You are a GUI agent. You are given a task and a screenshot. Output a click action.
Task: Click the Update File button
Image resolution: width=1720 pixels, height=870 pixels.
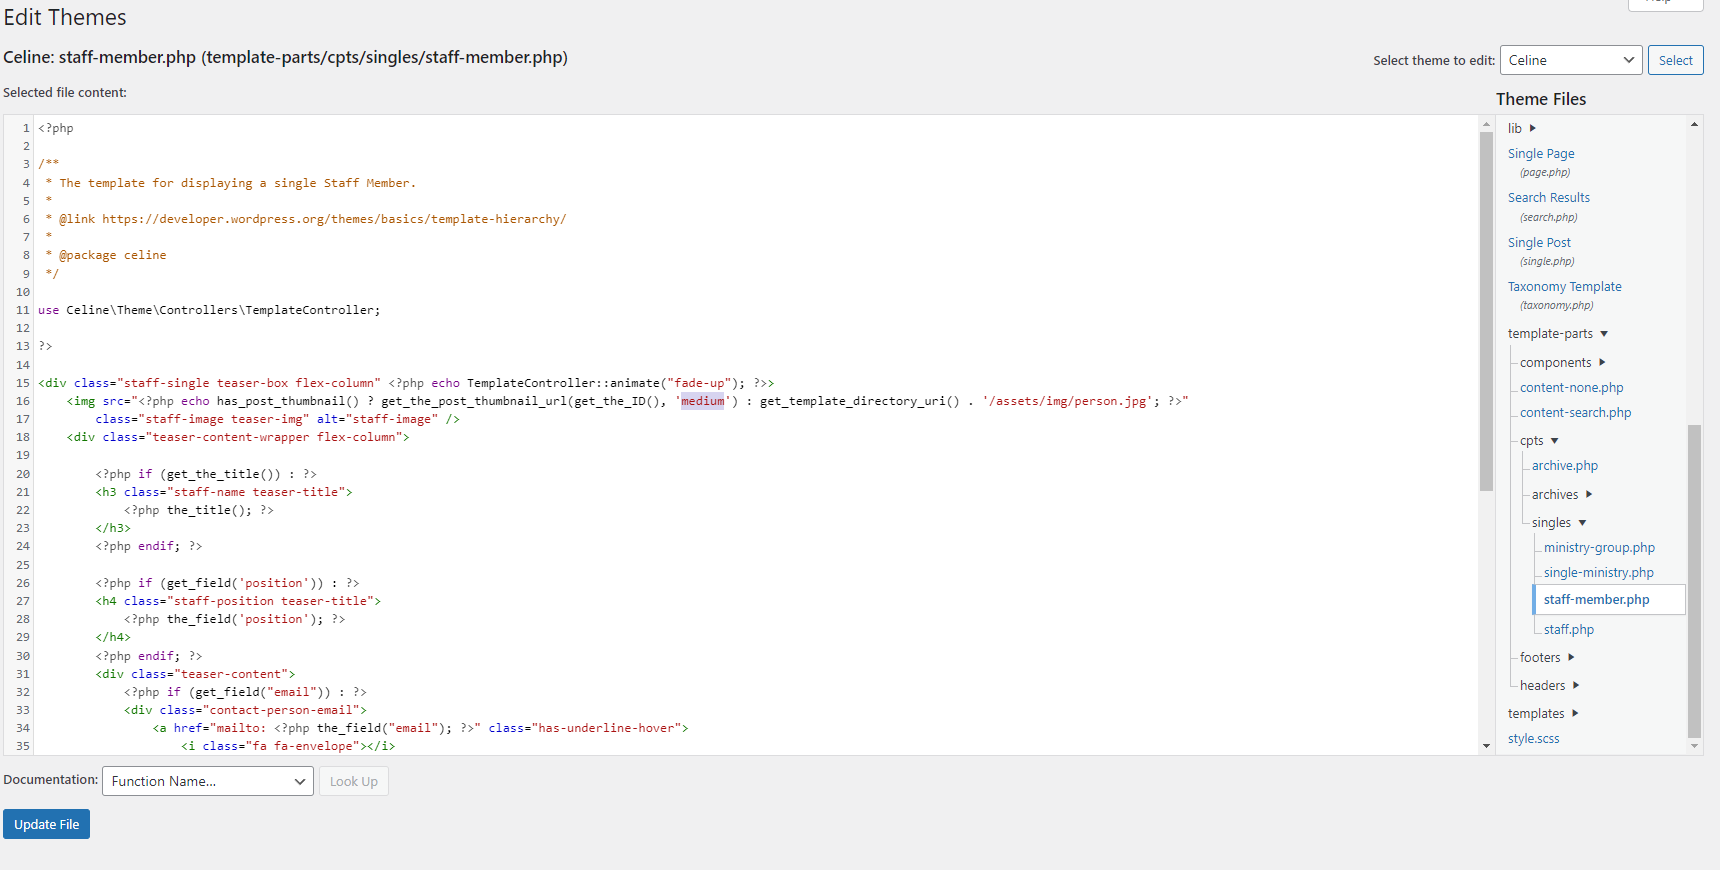tap(46, 824)
